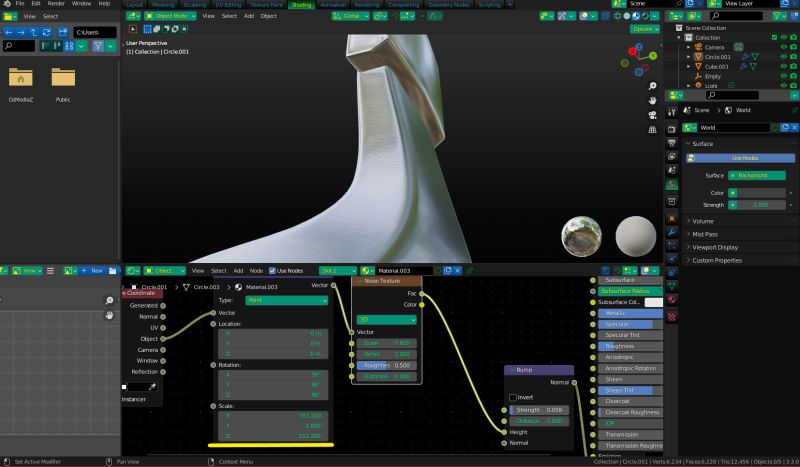The image size is (800, 467).
Task: Hide Empty in outliner via eye icon
Action: (x=784, y=76)
